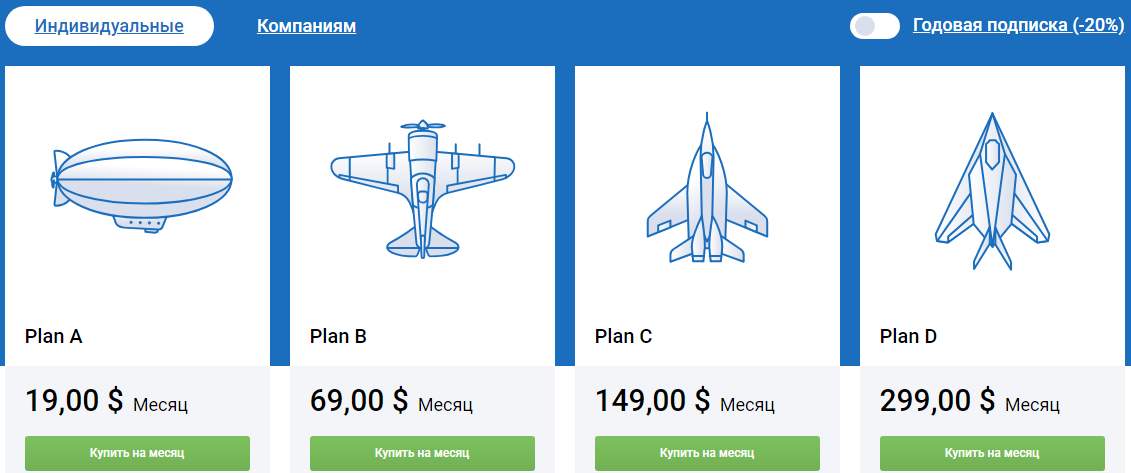Open the Годовая подписка (-20%) link
Image resolution: width=1131 pixels, height=473 pixels.
click(1018, 25)
